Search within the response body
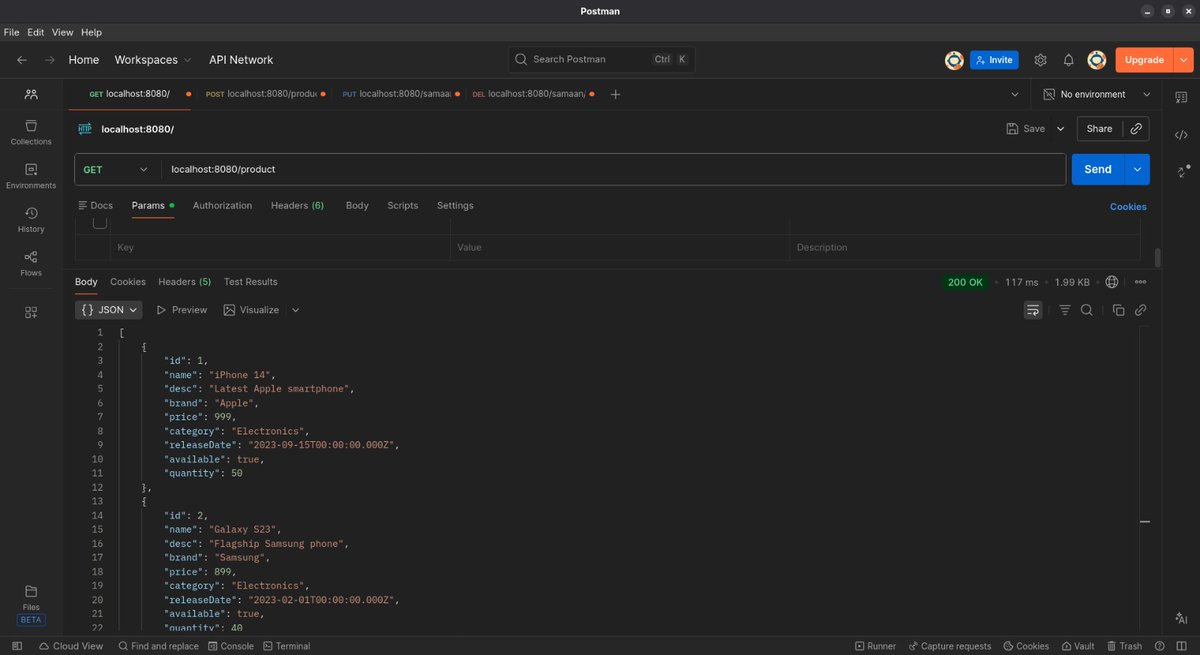Screen dimensions: 1200x655 [x=1087, y=310]
